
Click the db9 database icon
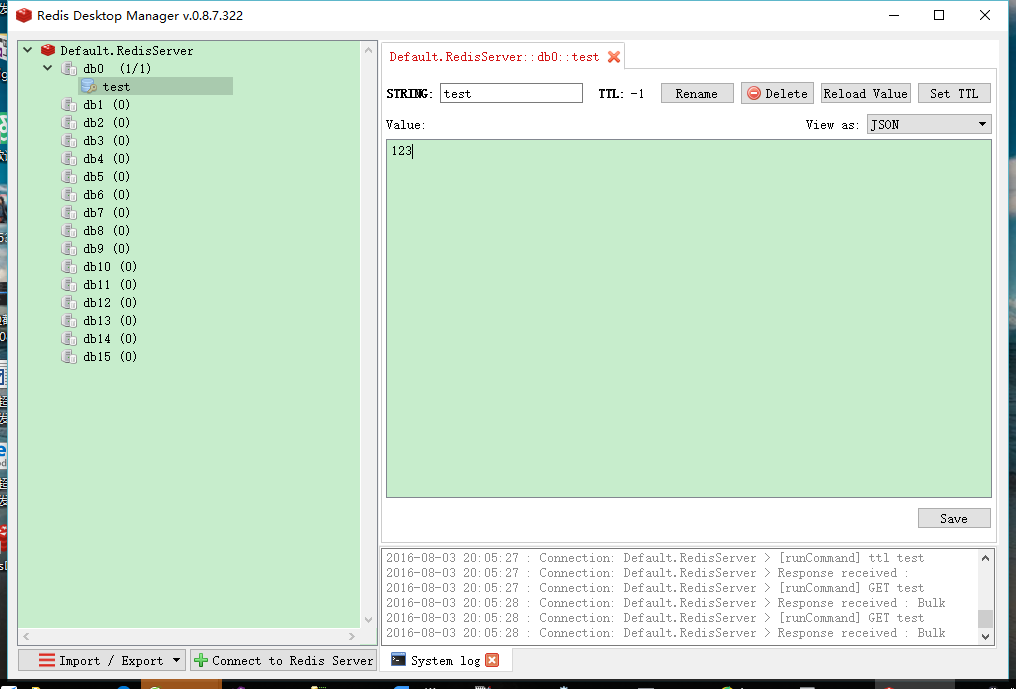tap(69, 248)
